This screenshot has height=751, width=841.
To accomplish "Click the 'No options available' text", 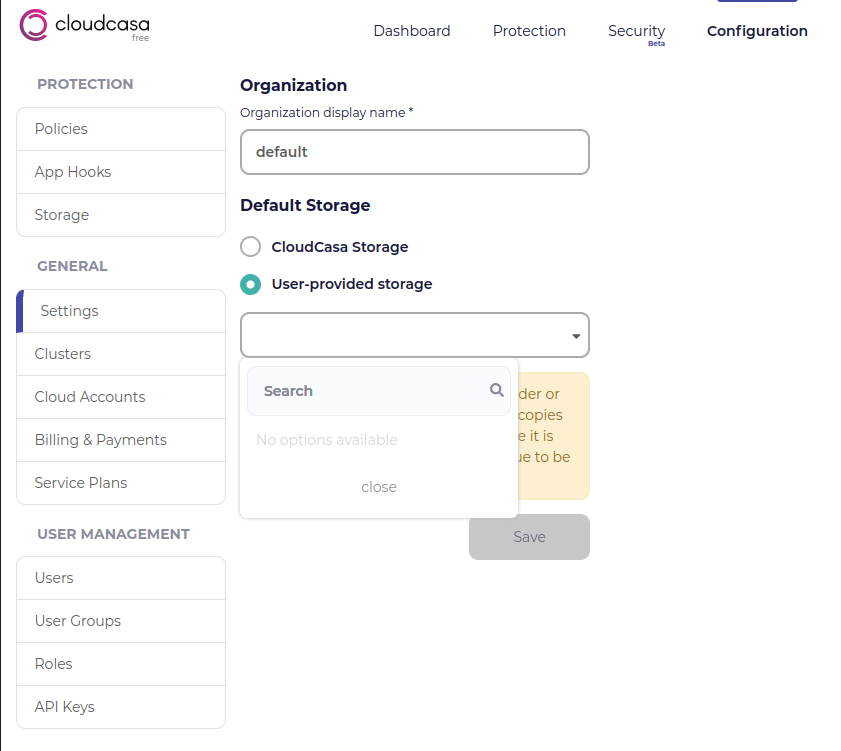I will pos(327,440).
